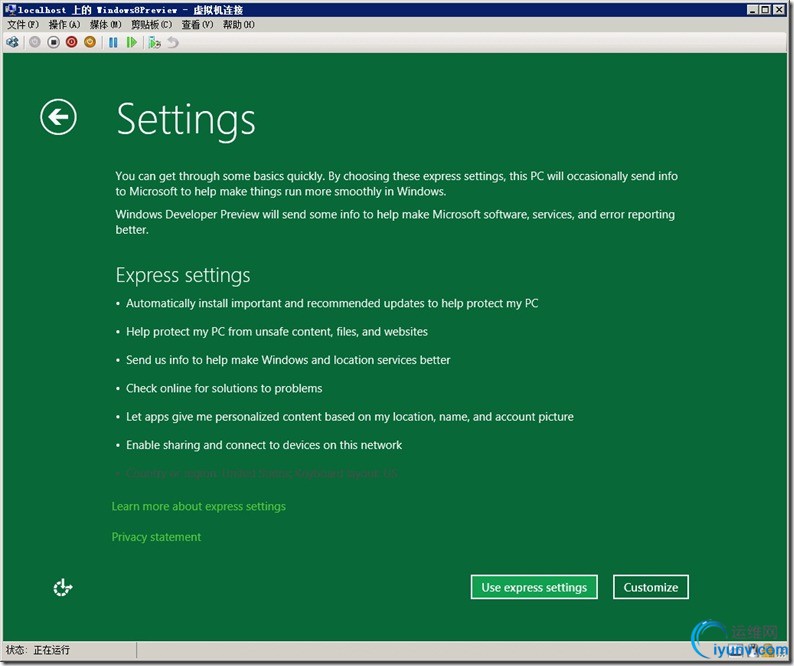Viewport: 794px width, 666px height.
Task: Click the greyed-out Start VM toolbar icon
Action: point(34,43)
